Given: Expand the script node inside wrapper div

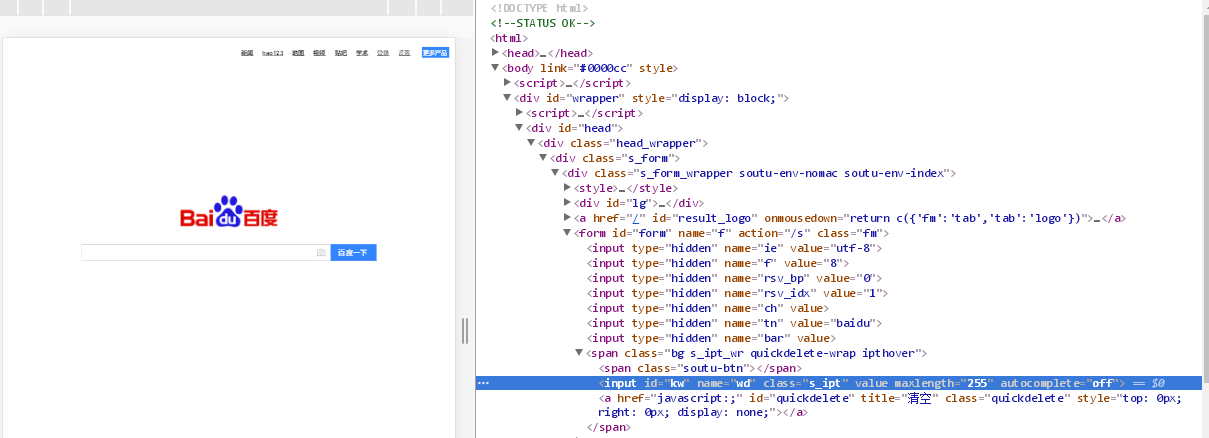Looking at the screenshot, I should 520,113.
